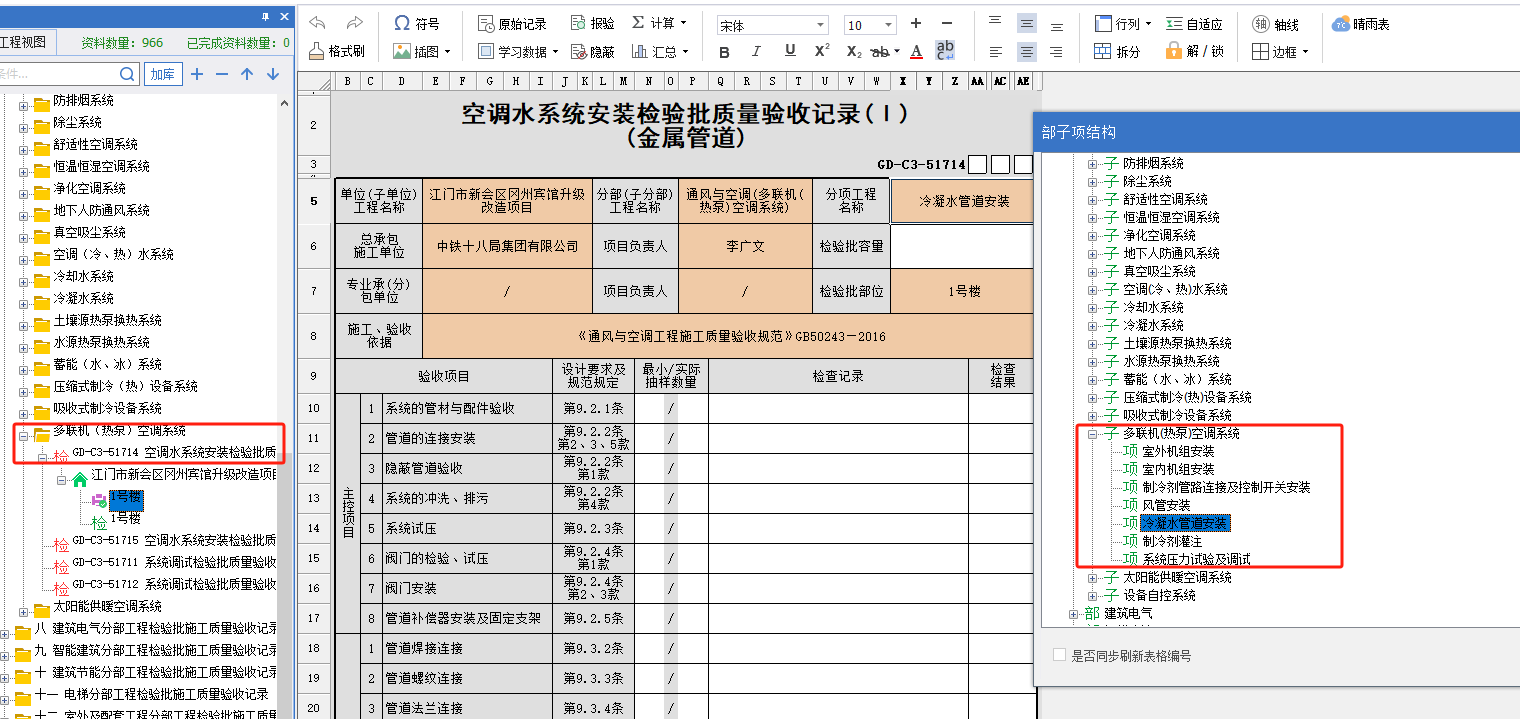Image resolution: width=1520 pixels, height=719 pixels.
Task: Move tree item down with arrow
Action: (x=273, y=73)
